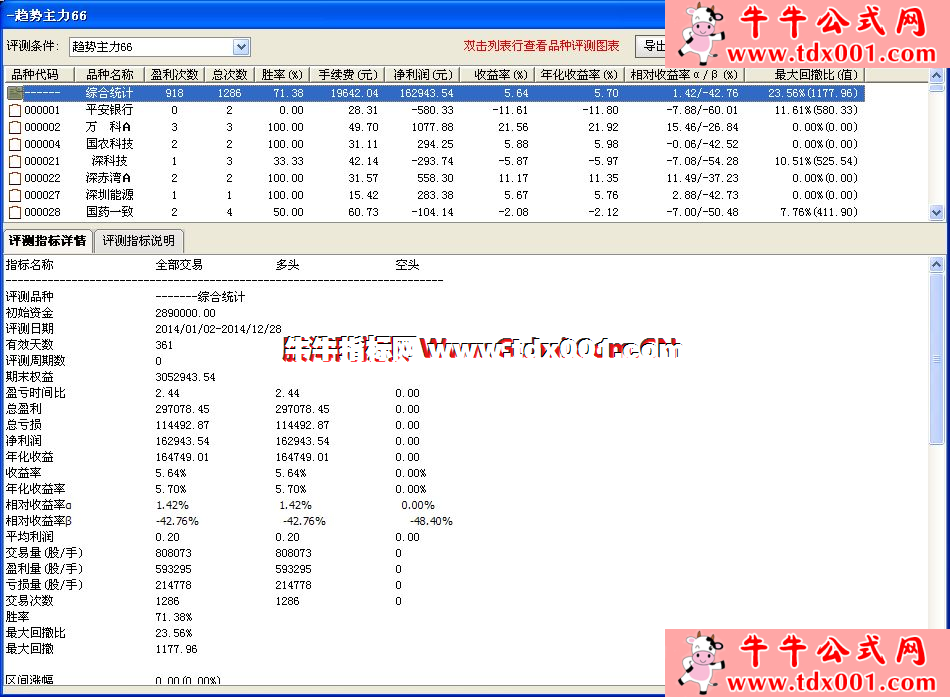Click 1077.88 net profit of 万科A
The width and height of the screenshot is (950, 697).
tap(433, 127)
